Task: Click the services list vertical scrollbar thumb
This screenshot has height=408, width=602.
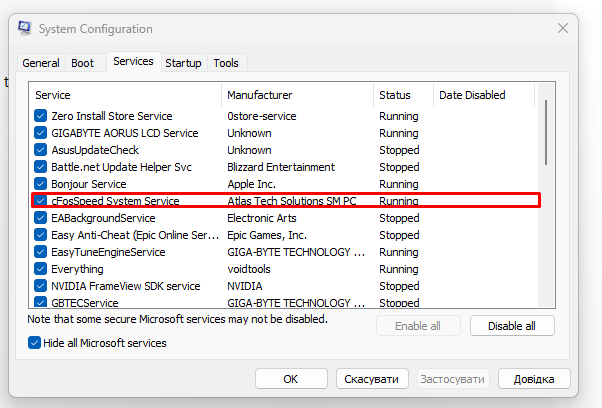Action: tap(546, 133)
